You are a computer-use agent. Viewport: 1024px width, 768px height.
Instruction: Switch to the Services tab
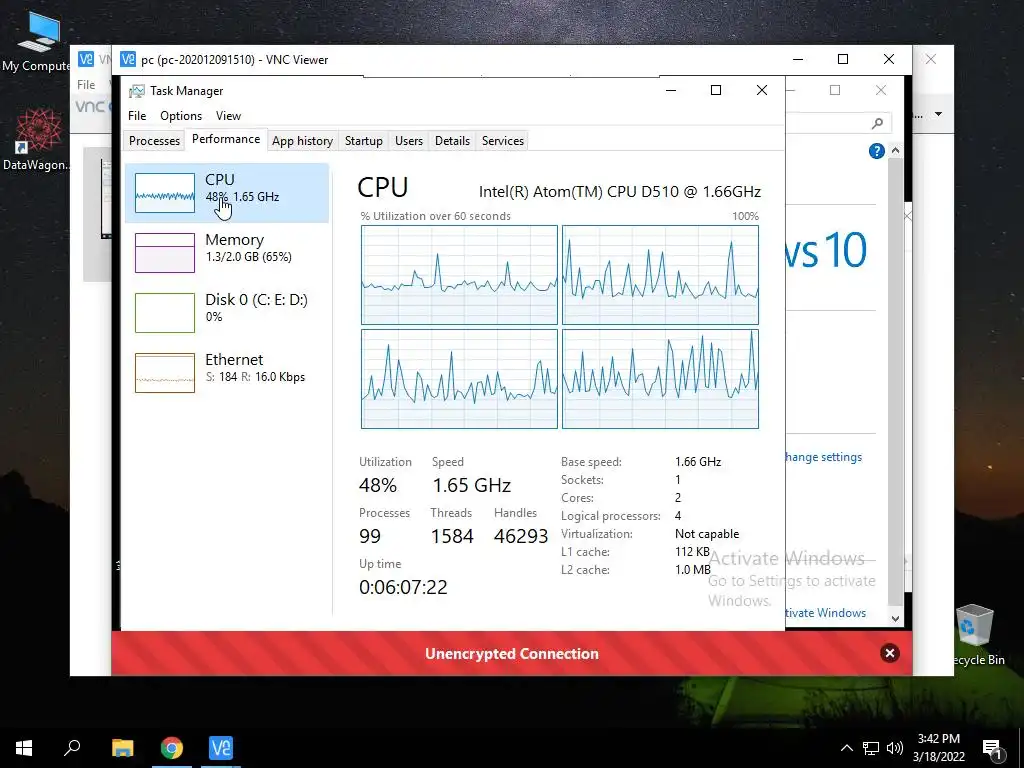pos(503,140)
